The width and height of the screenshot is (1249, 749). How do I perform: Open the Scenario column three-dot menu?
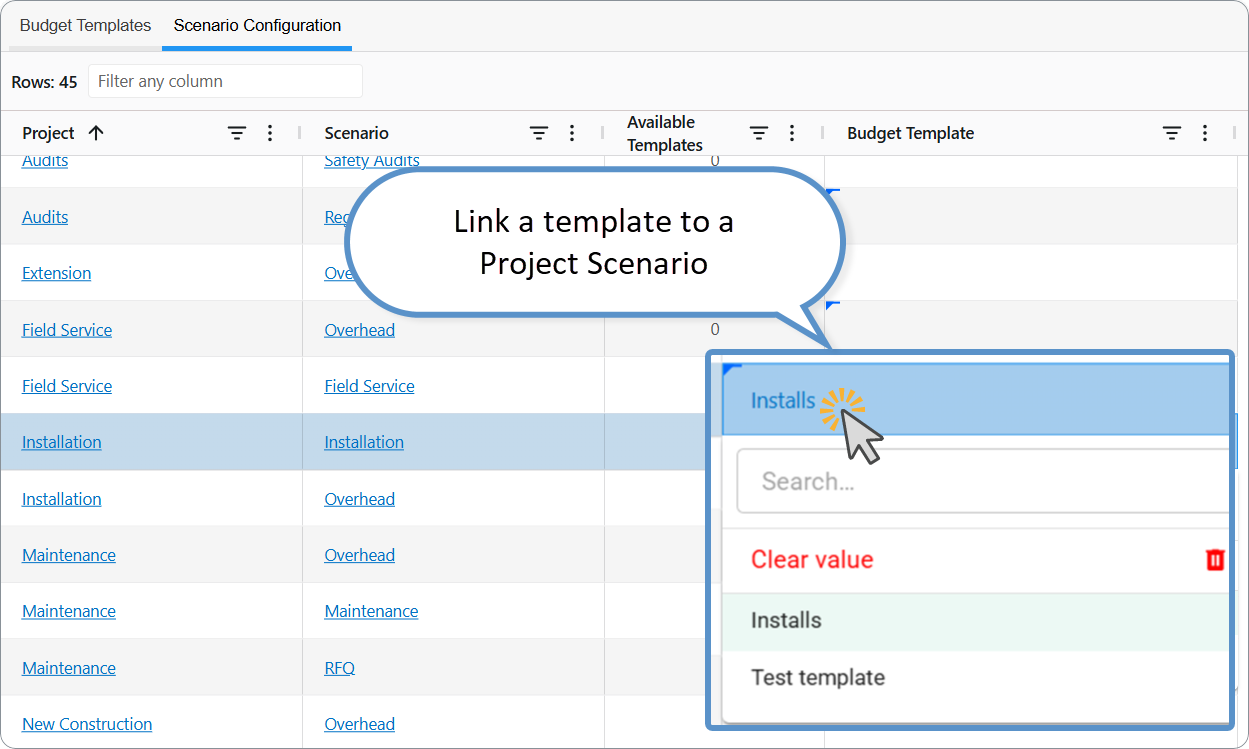click(572, 133)
